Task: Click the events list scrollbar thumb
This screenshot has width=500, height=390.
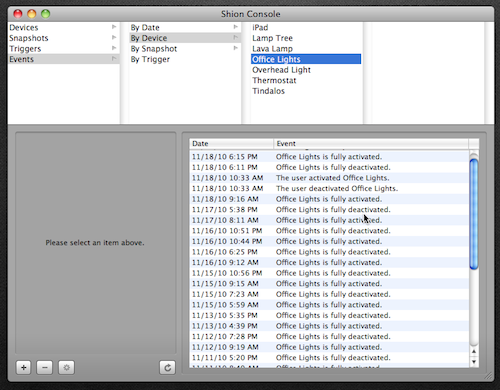Action: click(x=474, y=214)
